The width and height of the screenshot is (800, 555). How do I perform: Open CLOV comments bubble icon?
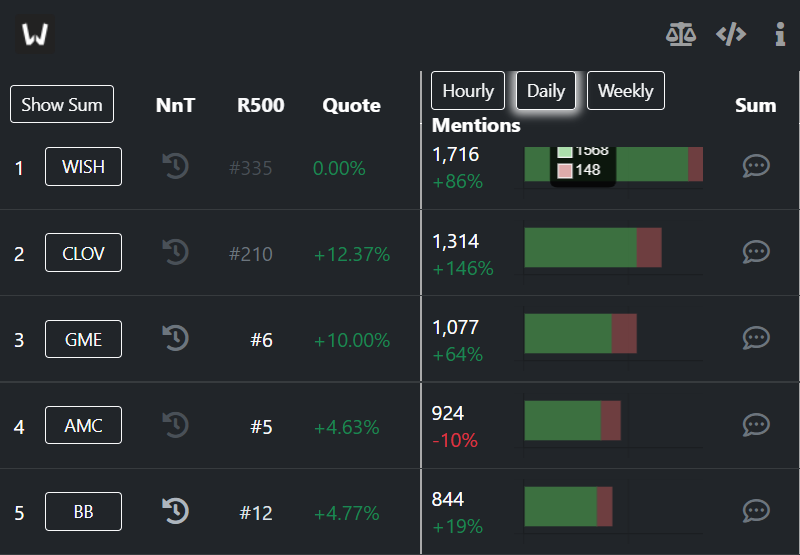pos(756,251)
